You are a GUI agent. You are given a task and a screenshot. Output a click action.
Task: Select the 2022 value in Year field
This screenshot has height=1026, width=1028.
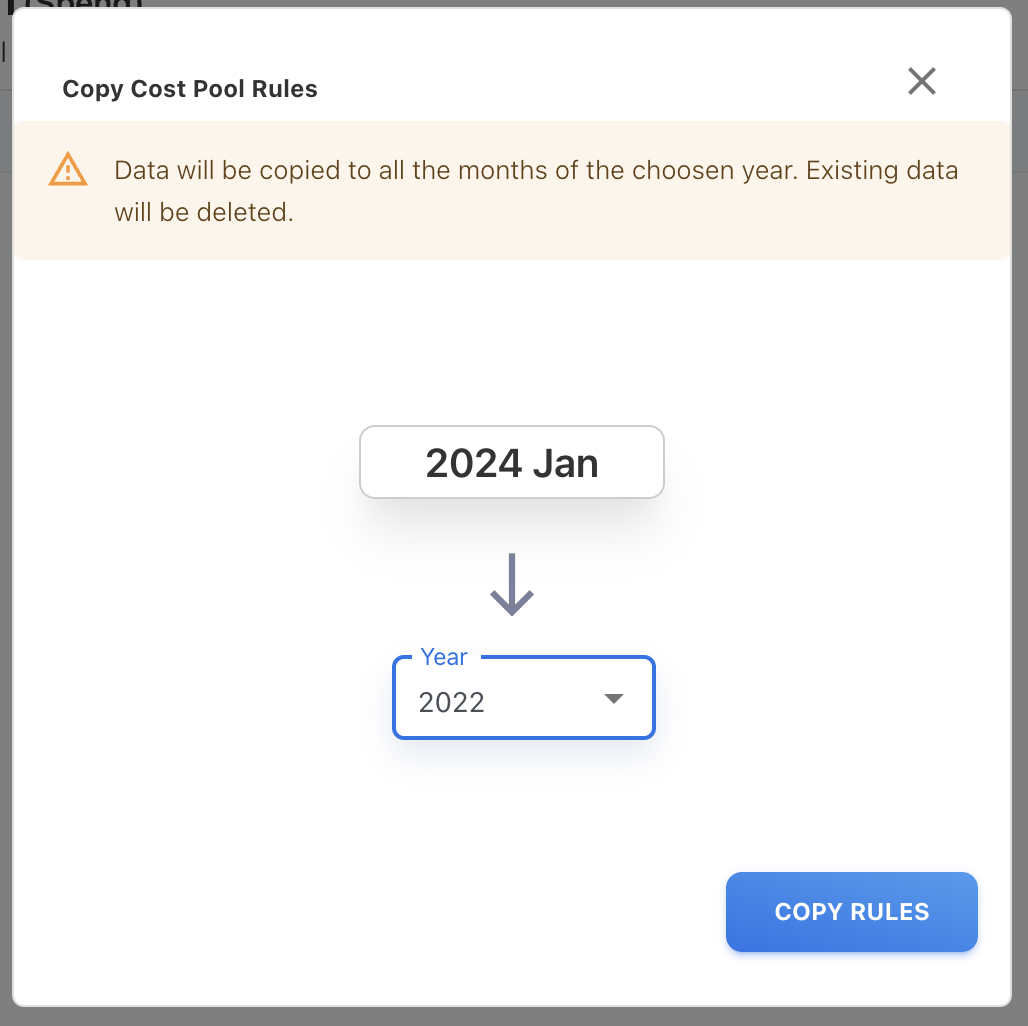click(452, 703)
